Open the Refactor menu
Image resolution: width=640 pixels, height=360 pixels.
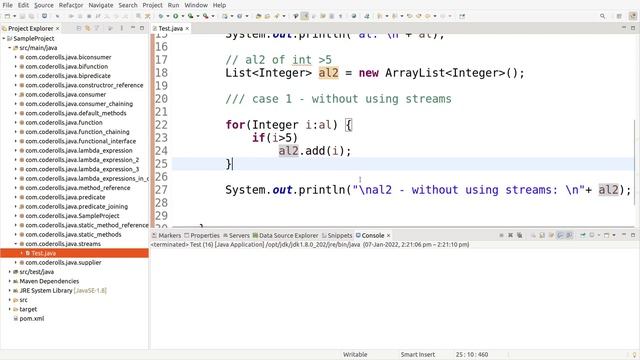tap(71, 5)
